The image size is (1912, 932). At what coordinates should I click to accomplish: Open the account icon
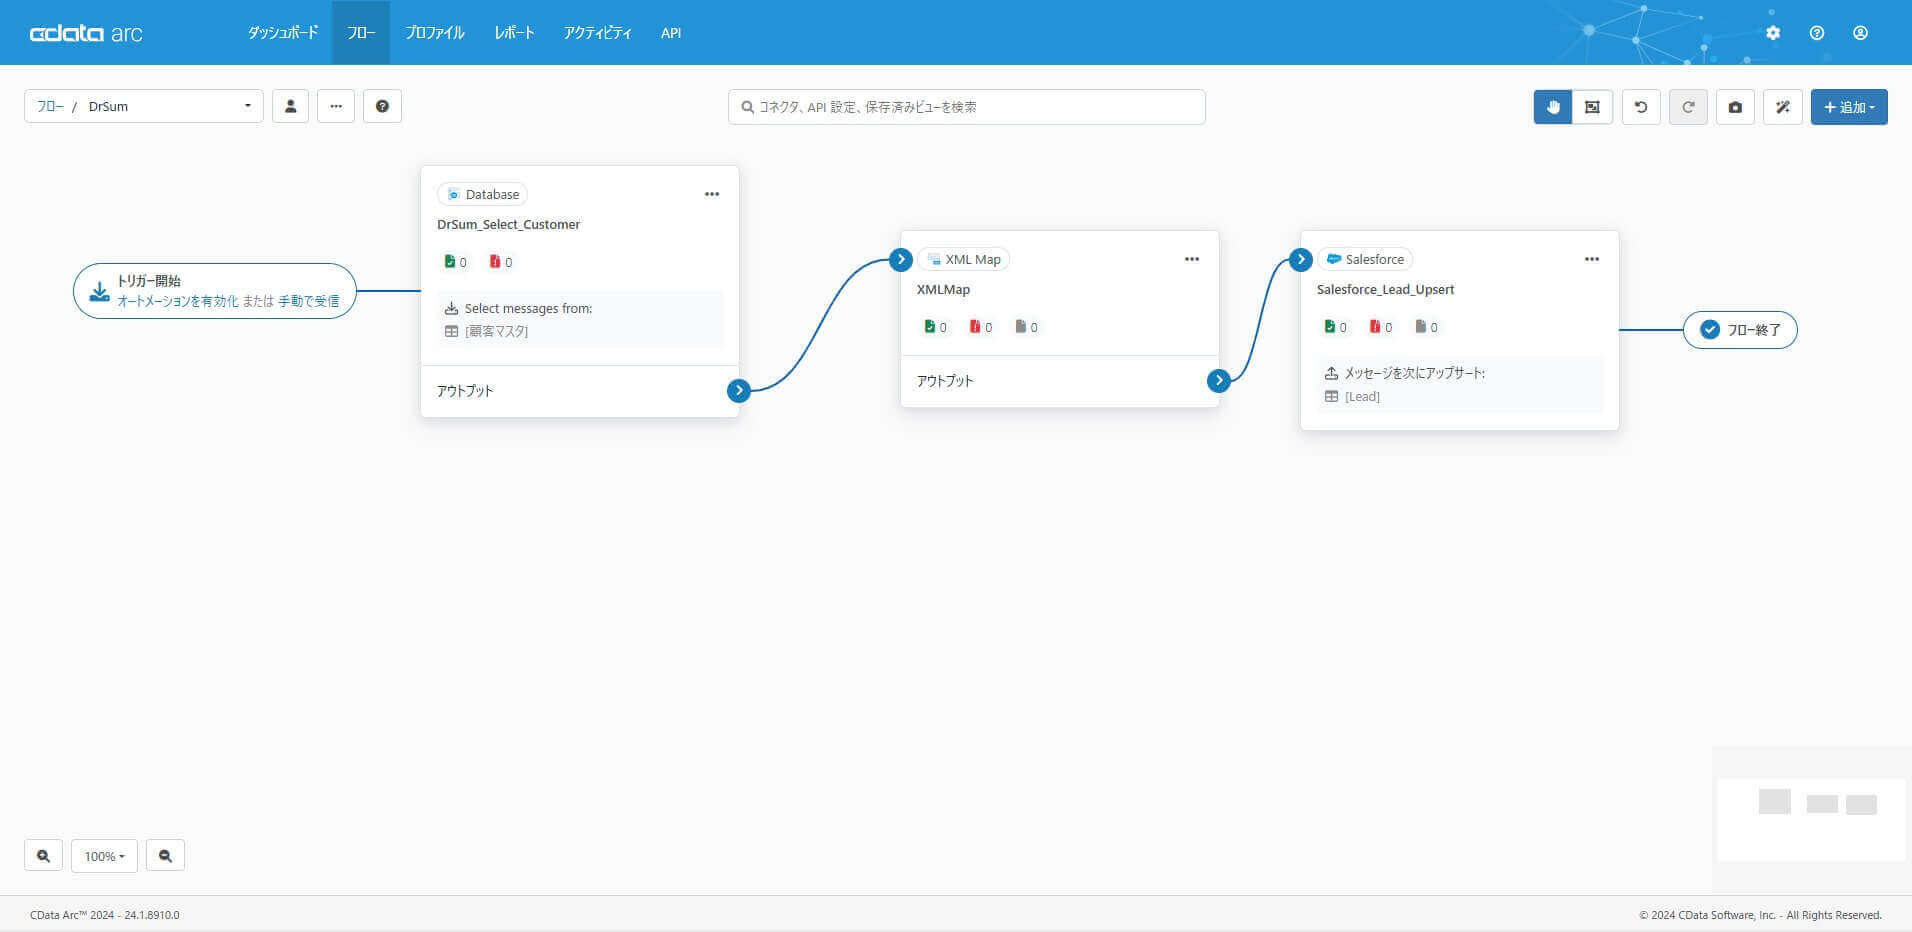[1860, 32]
